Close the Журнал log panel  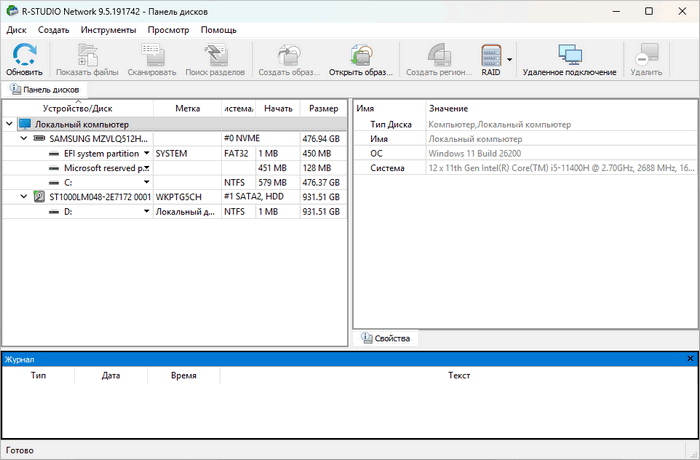[x=690, y=358]
